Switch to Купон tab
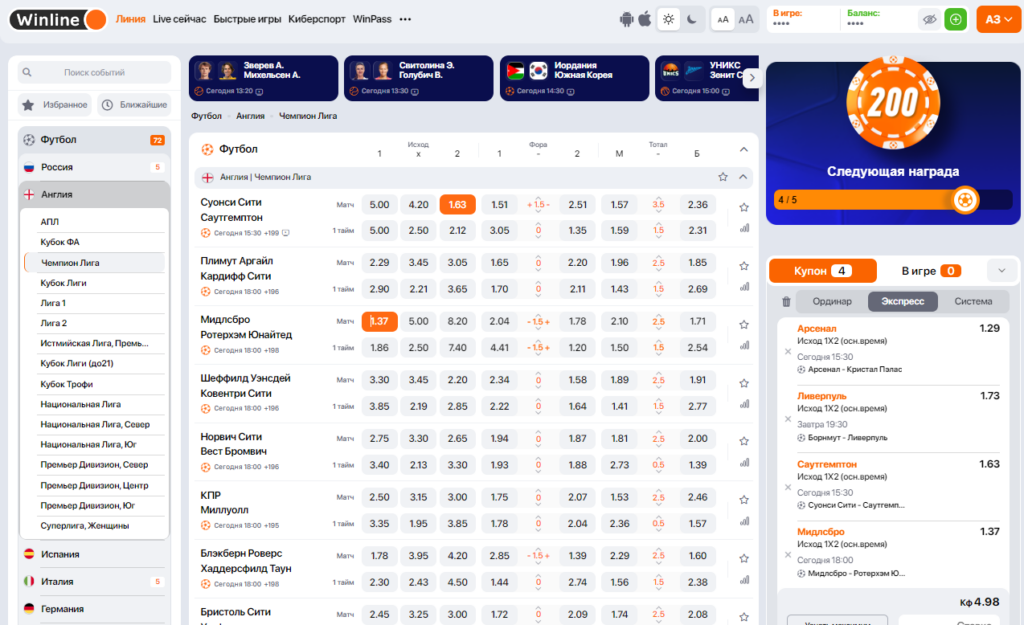1024x625 pixels. [823, 270]
